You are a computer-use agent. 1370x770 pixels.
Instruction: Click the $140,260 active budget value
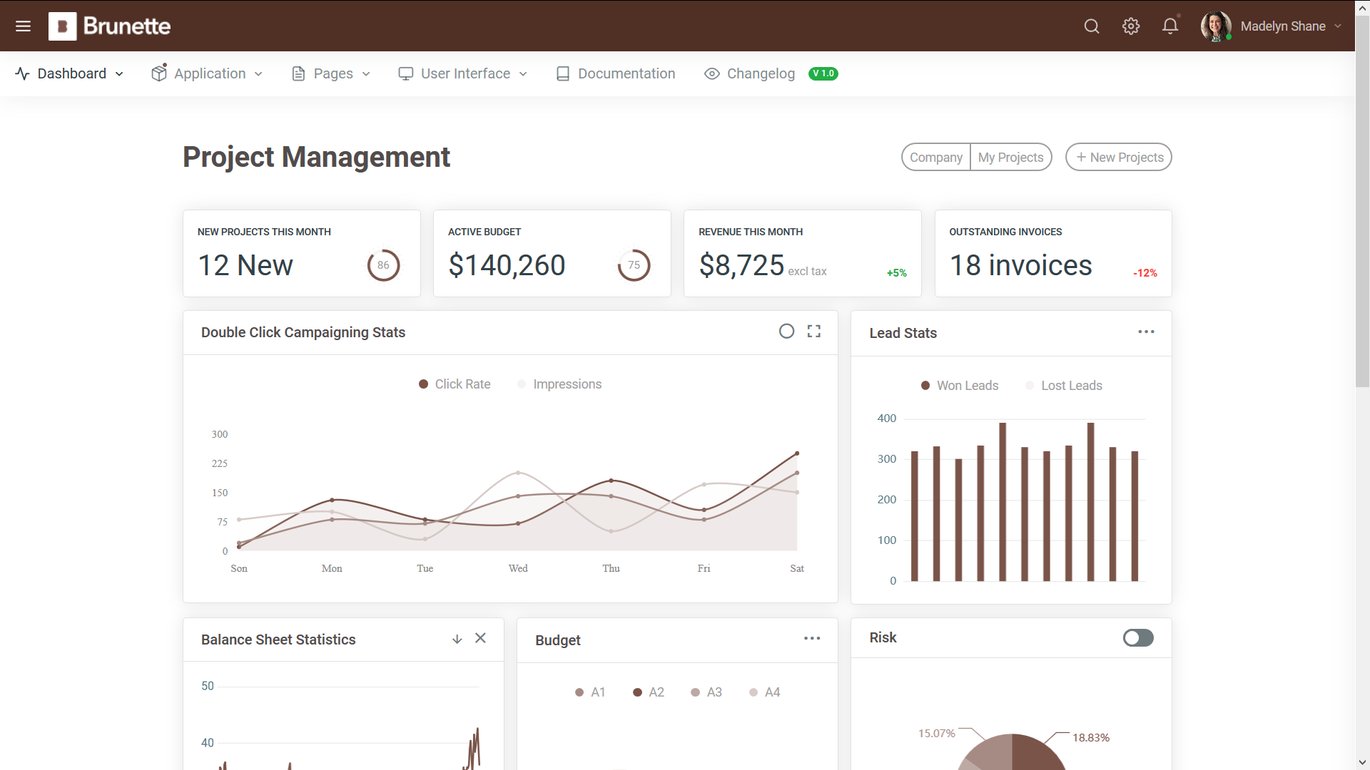507,265
